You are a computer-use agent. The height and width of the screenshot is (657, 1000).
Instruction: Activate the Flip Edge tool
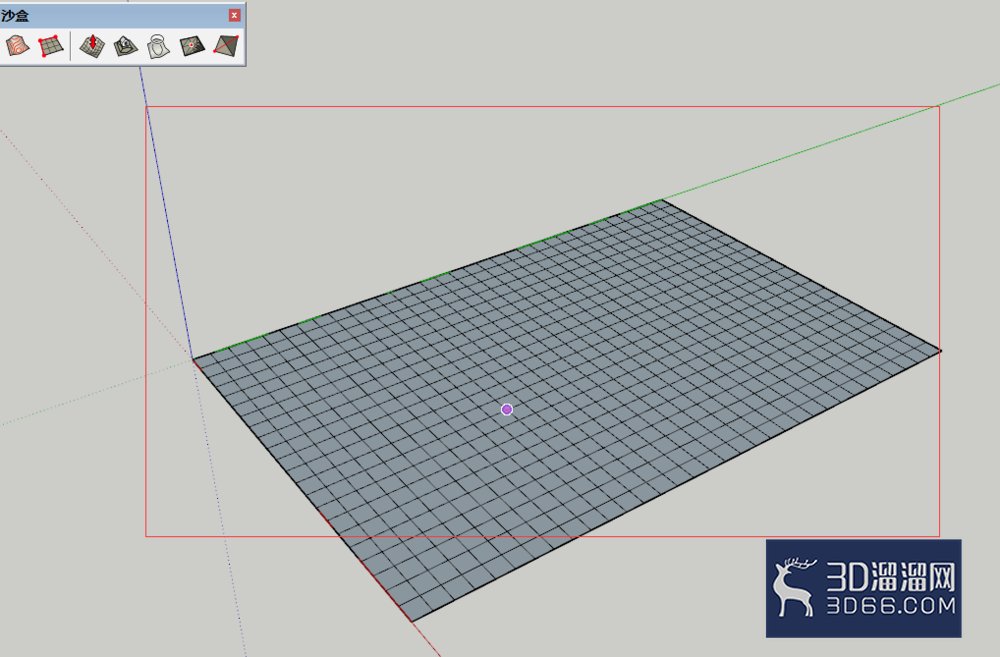226,46
